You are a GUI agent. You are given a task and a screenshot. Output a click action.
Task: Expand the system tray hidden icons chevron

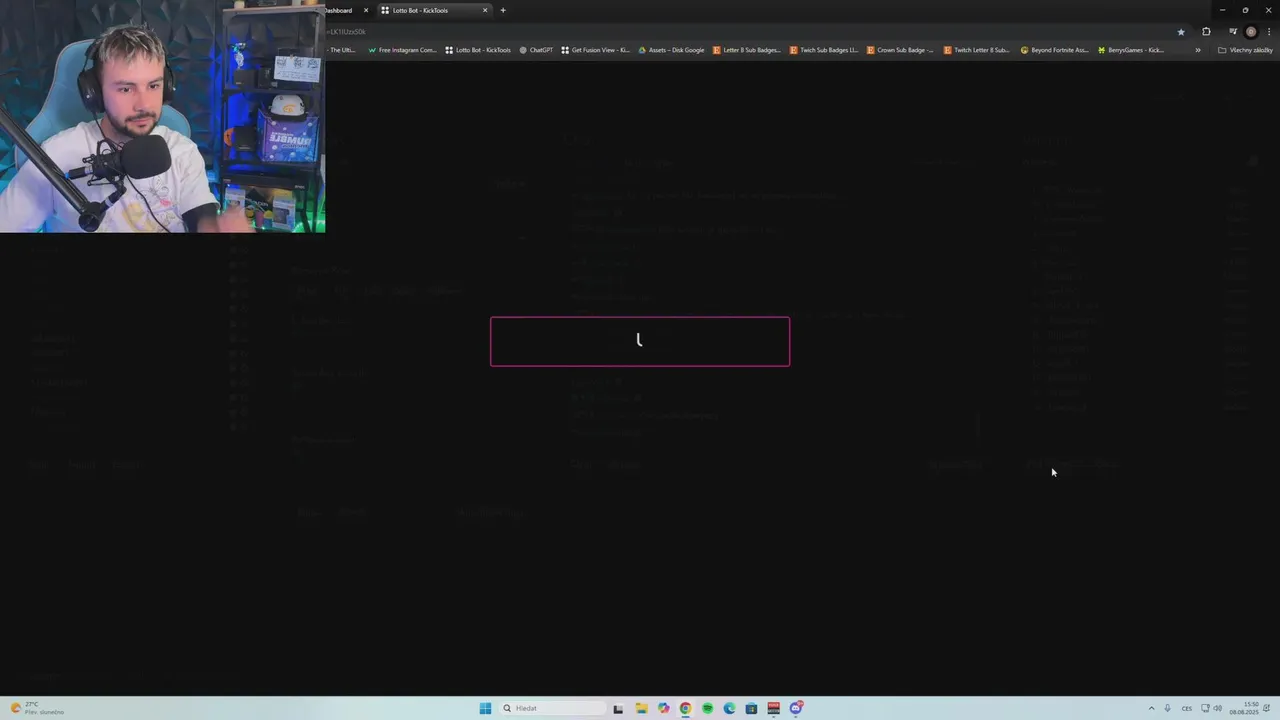pyautogui.click(x=1151, y=708)
